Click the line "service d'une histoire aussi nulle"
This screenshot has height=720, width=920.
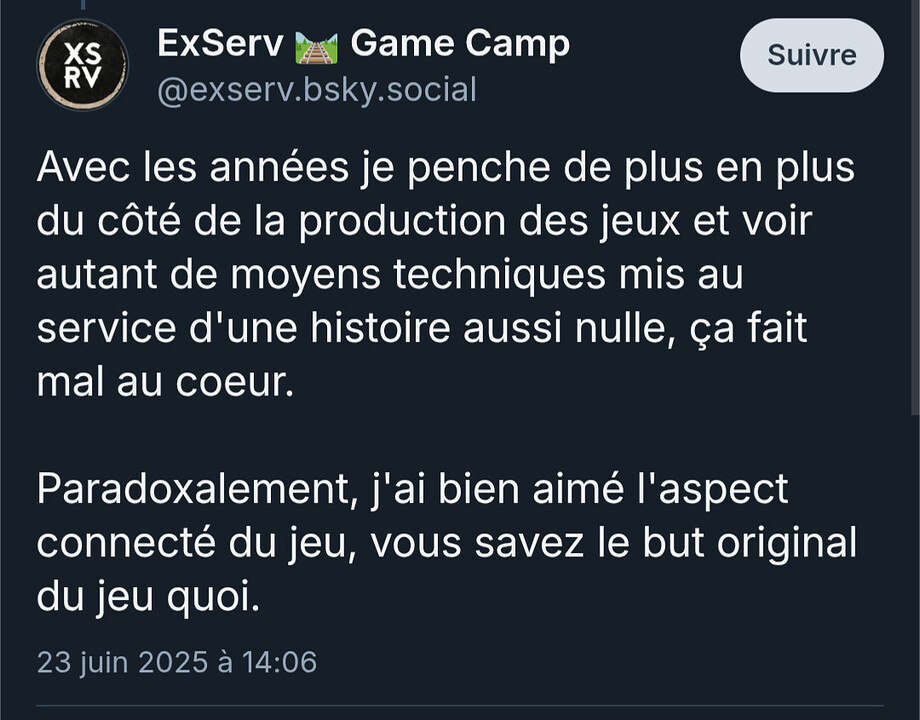click(422, 329)
